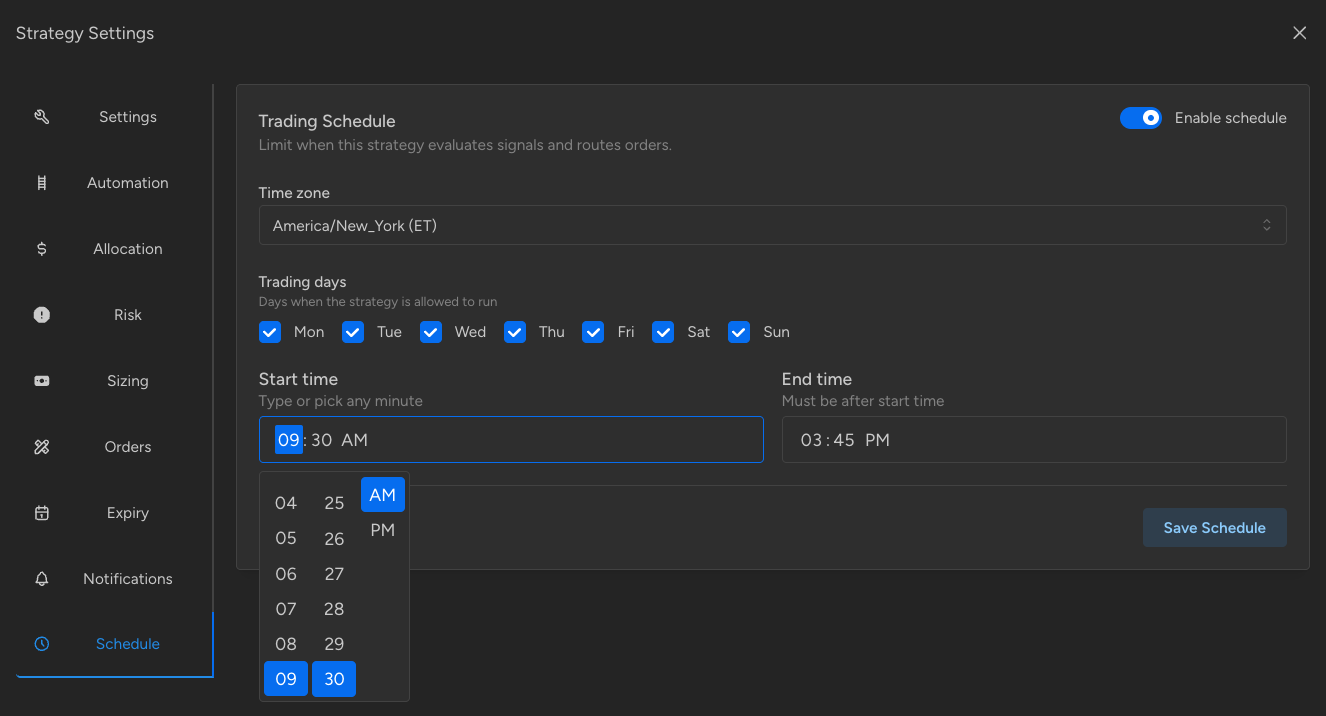1326x716 pixels.
Task: Uncheck the Sat trading day
Action: (663, 332)
